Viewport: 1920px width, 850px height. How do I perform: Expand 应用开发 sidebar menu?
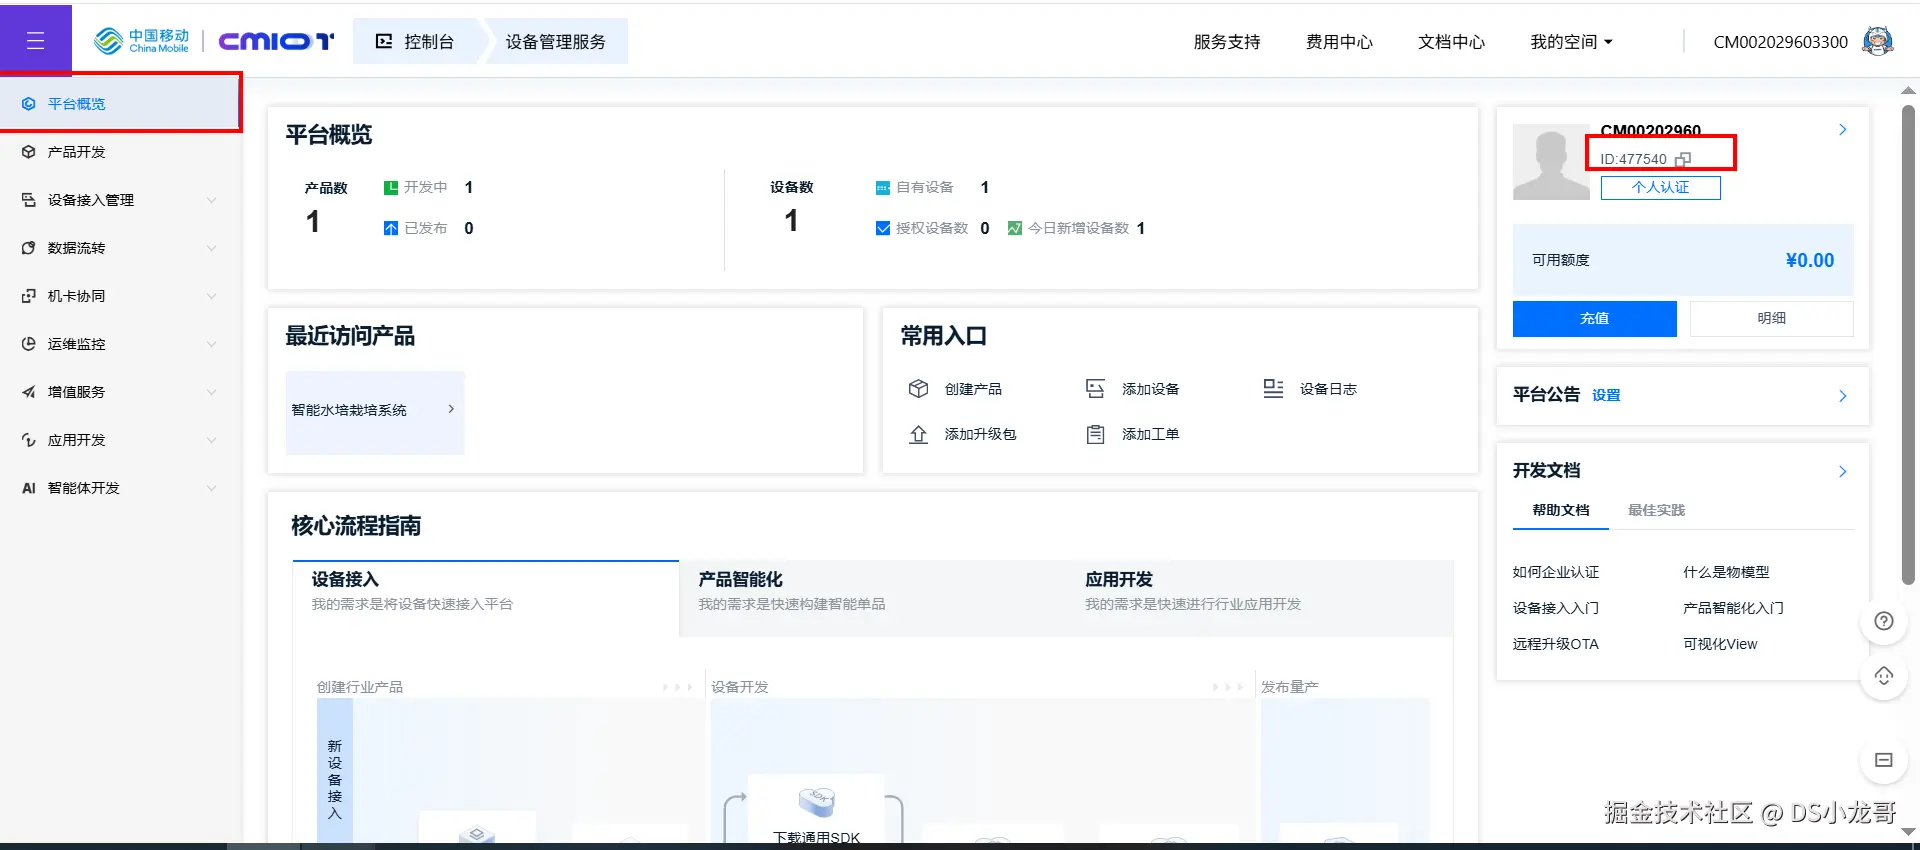(x=120, y=440)
